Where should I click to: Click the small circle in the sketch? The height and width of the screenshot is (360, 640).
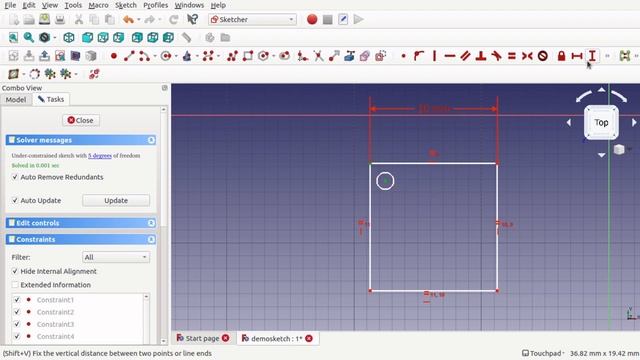click(385, 181)
